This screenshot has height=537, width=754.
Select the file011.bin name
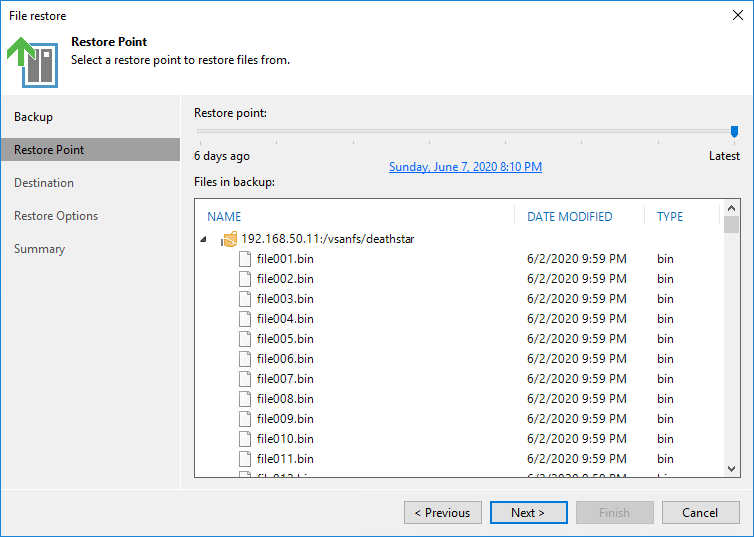coord(285,459)
